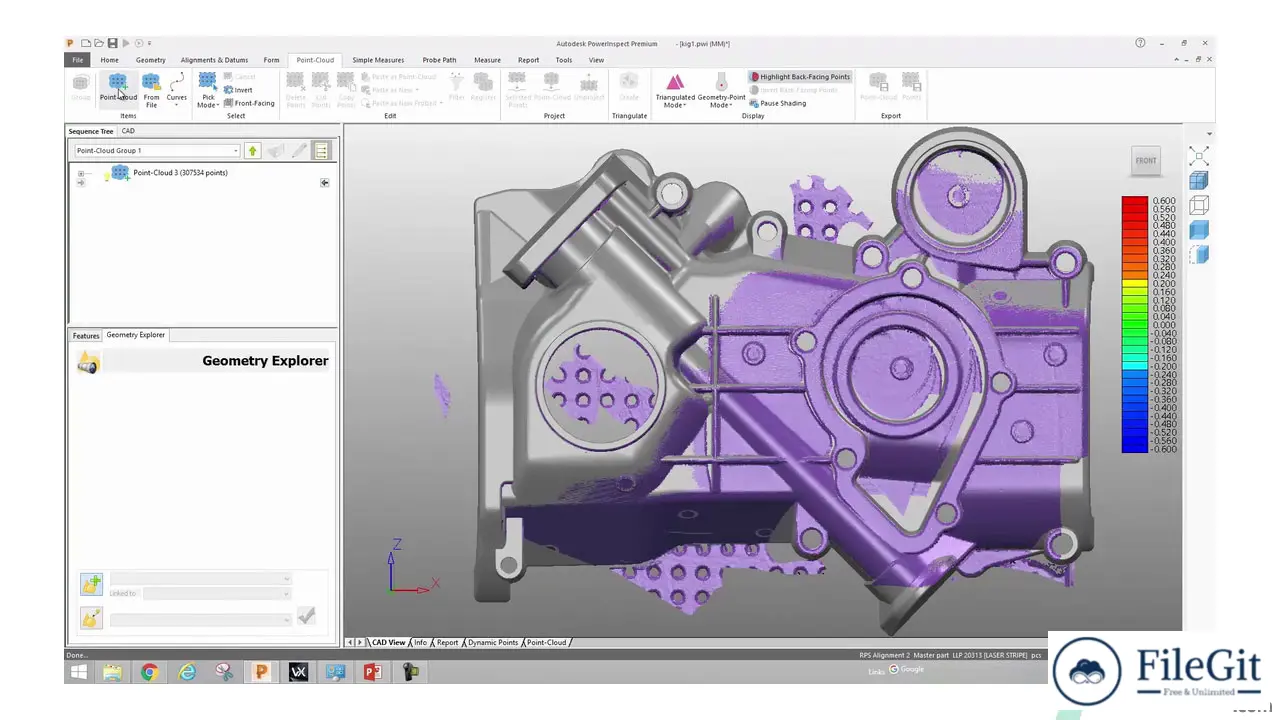Viewport: 1280px width, 720px height.
Task: Switch to the Geometry Explorer tab
Action: click(x=136, y=335)
